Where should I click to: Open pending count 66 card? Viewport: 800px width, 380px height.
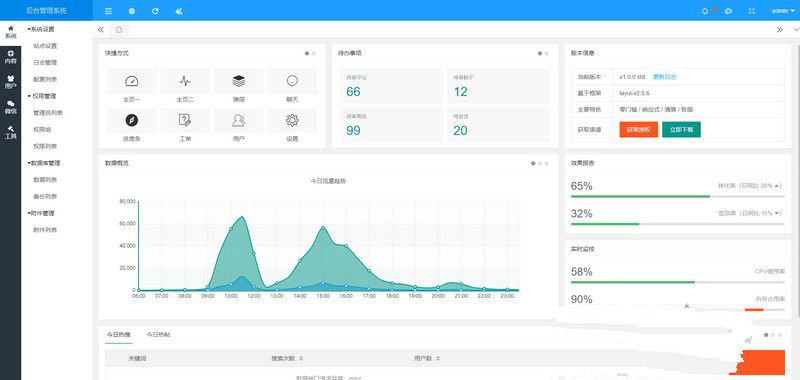click(x=391, y=86)
